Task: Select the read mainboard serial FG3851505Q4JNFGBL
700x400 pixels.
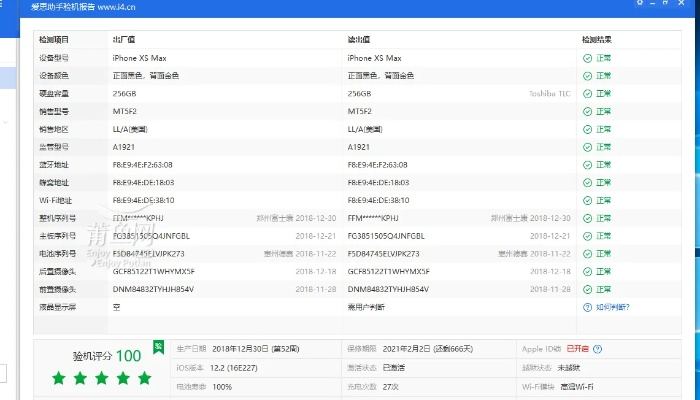Action: pyautogui.click(x=386, y=236)
